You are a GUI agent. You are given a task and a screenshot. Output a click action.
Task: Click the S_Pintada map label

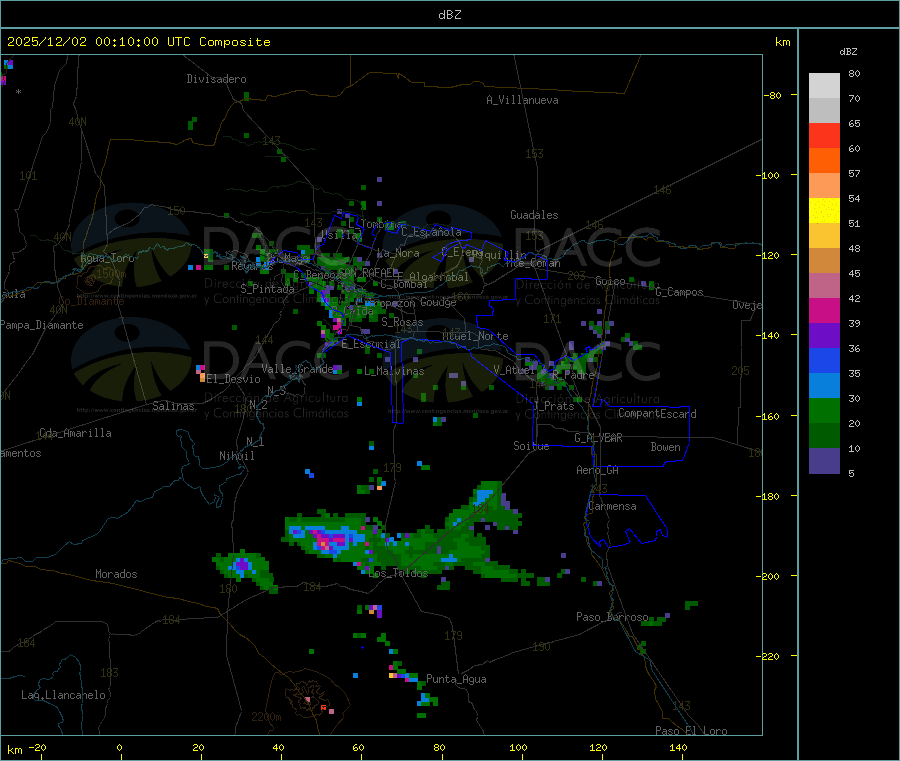click(x=267, y=289)
